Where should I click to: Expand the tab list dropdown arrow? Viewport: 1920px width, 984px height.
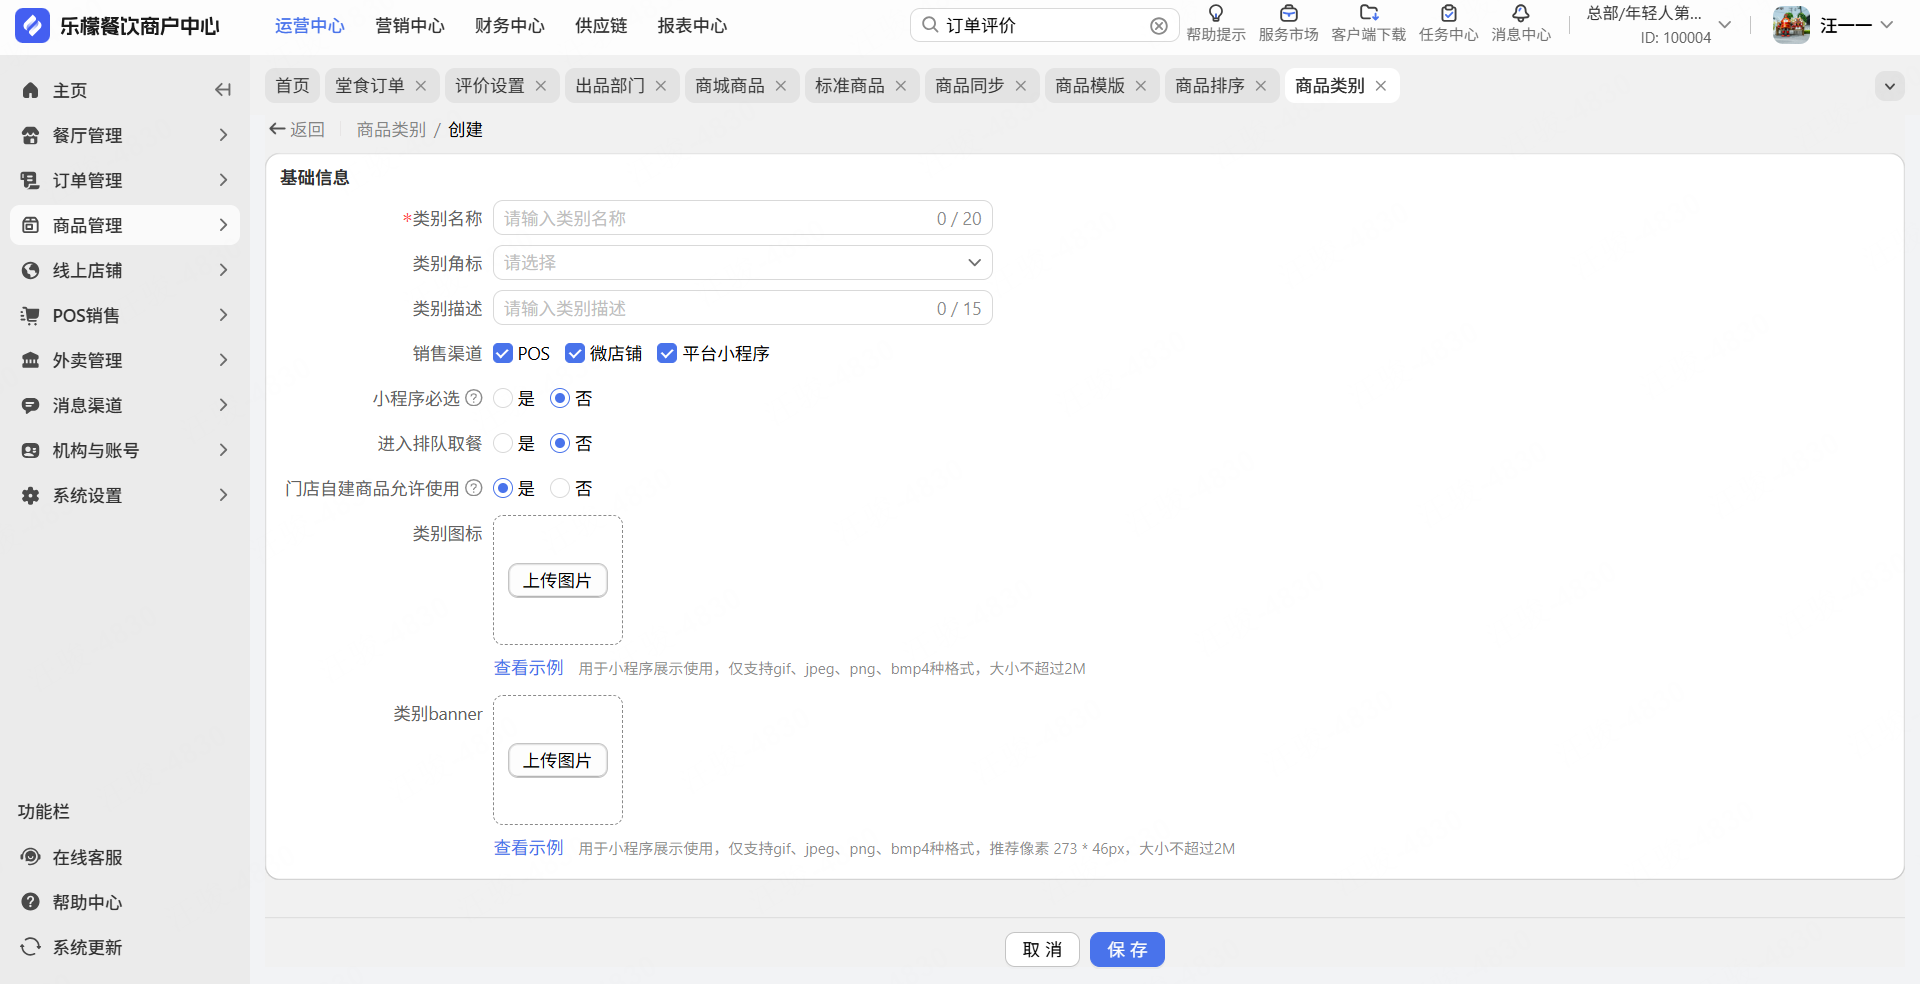pyautogui.click(x=1889, y=86)
